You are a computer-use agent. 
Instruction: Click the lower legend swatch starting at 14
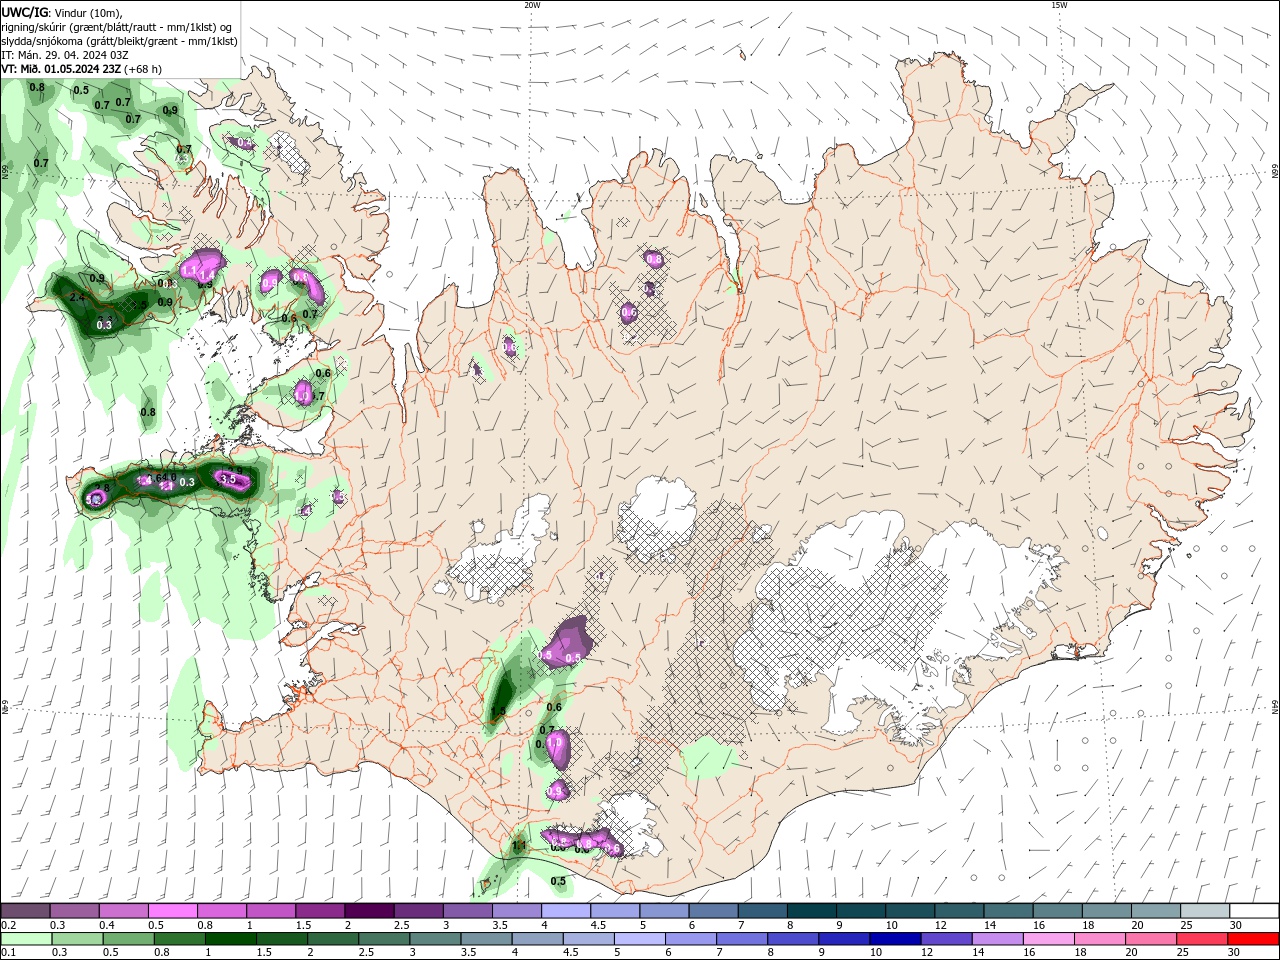point(1000,939)
